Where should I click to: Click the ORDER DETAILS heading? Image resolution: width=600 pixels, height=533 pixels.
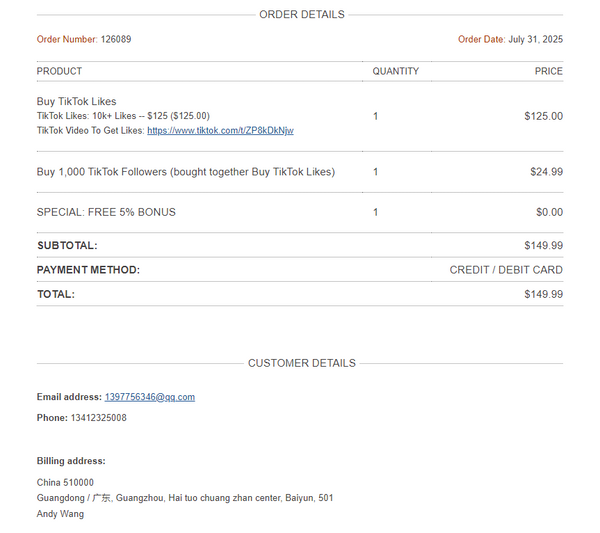[302, 15]
